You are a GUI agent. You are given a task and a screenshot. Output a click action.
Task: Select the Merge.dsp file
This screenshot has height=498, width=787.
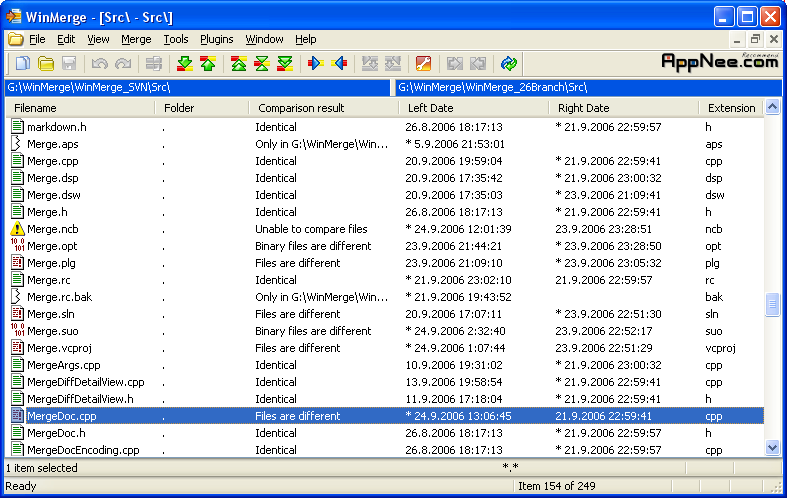tap(53, 178)
